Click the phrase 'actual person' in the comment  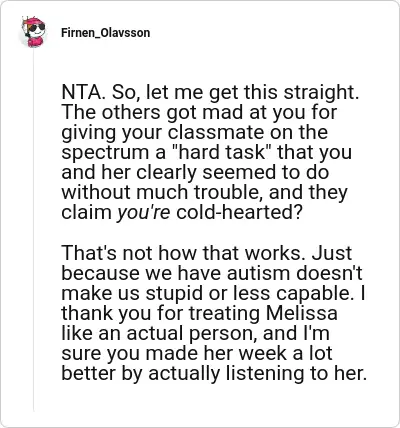pos(192,333)
